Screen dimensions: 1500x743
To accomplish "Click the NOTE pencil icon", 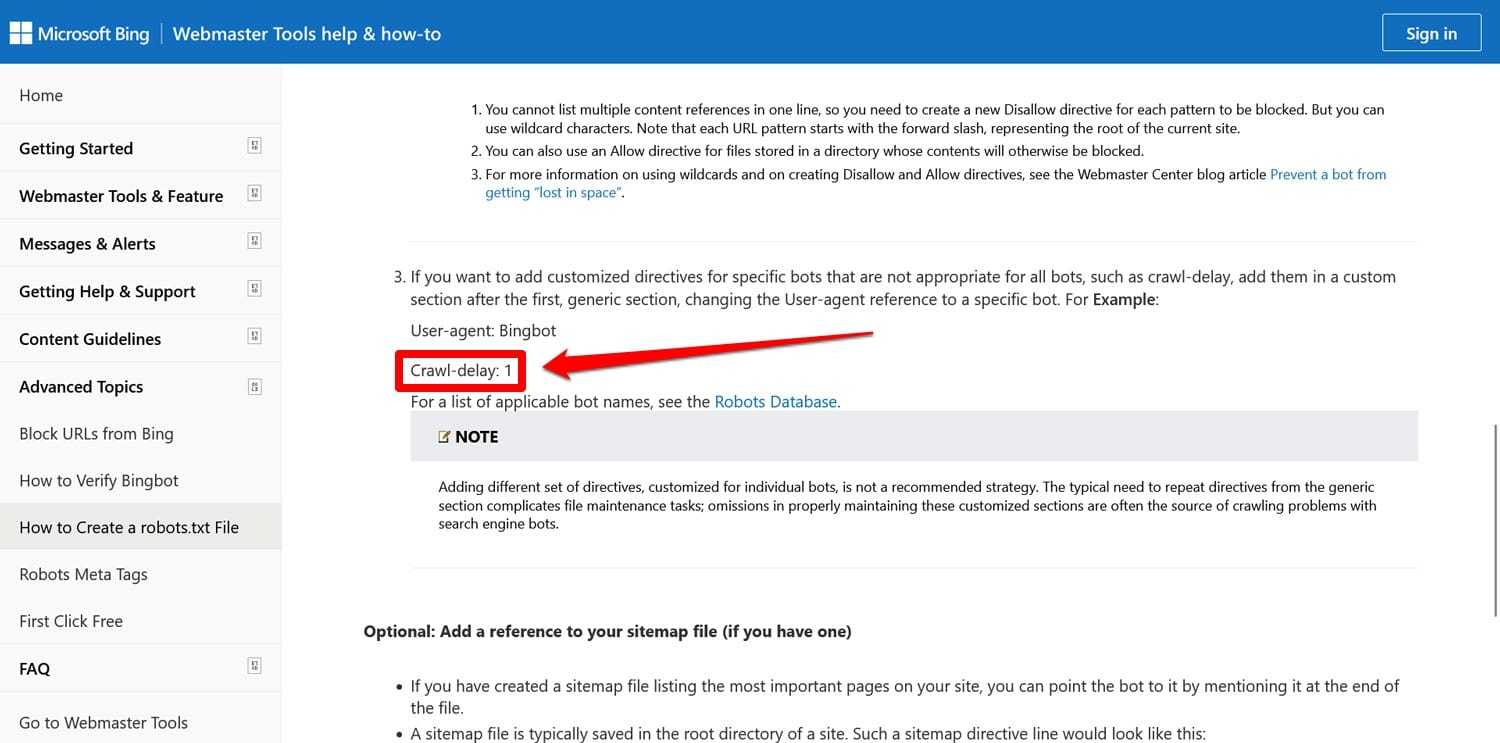I will click(444, 437).
